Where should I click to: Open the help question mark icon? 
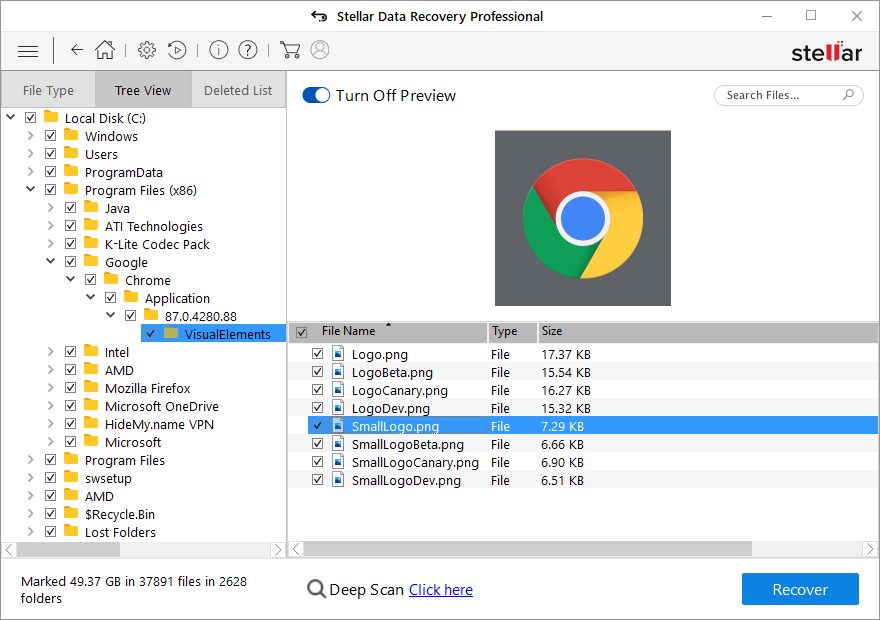coord(248,50)
